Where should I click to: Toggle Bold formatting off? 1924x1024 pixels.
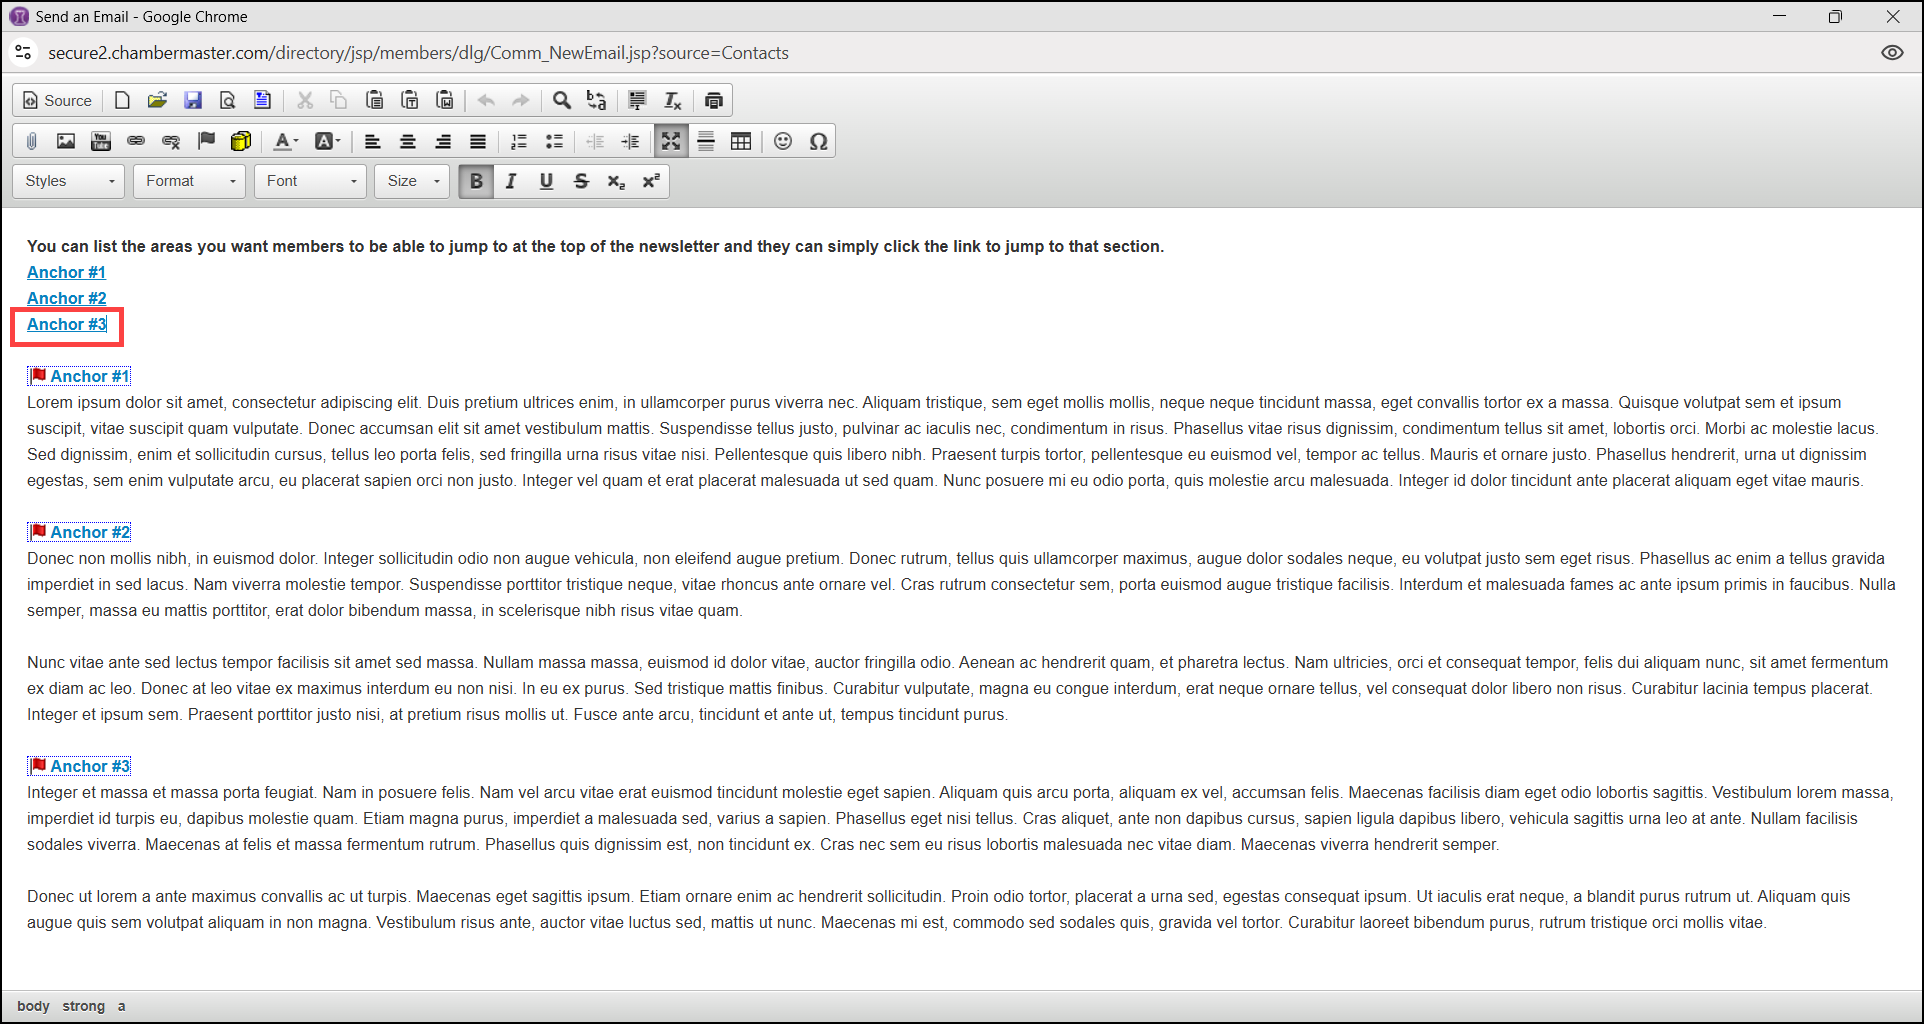476,181
